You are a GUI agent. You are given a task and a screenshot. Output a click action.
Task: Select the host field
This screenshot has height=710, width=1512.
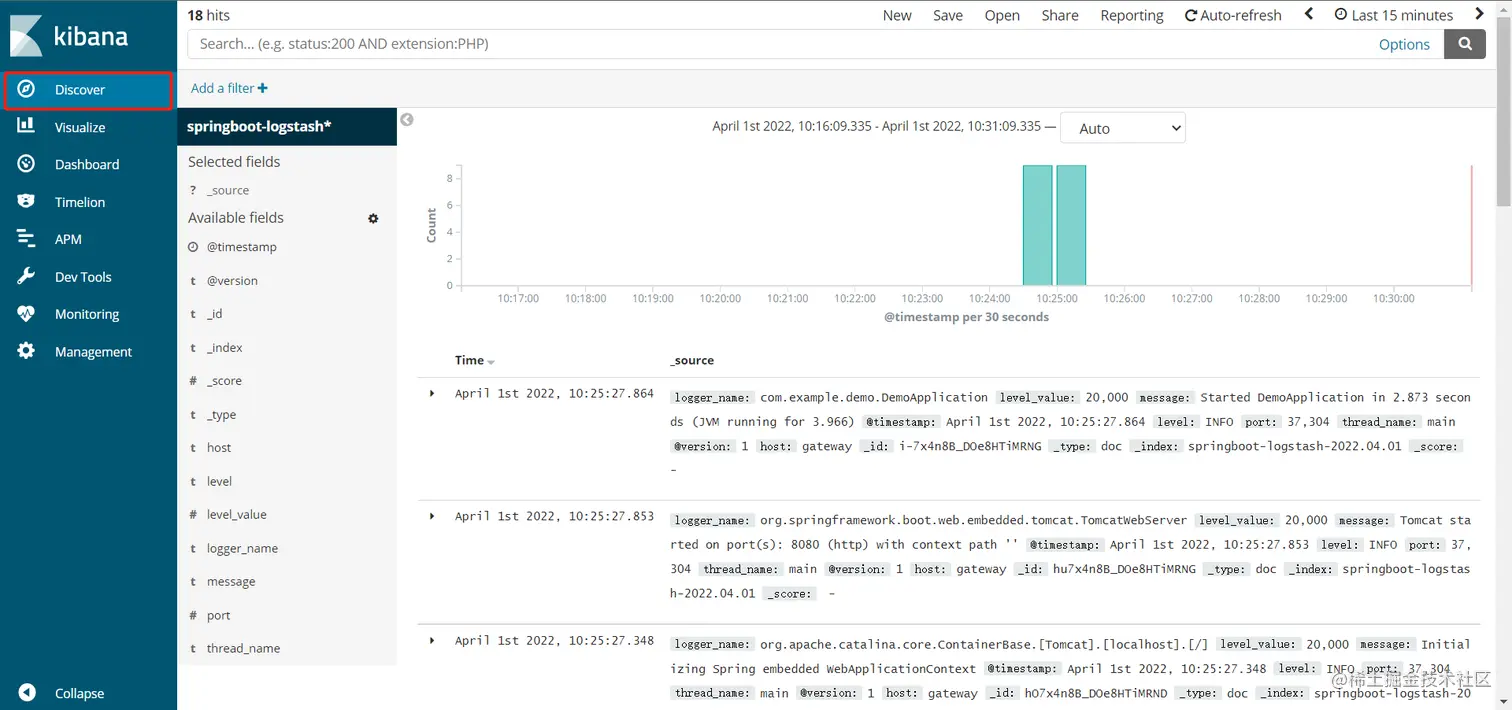coord(219,448)
